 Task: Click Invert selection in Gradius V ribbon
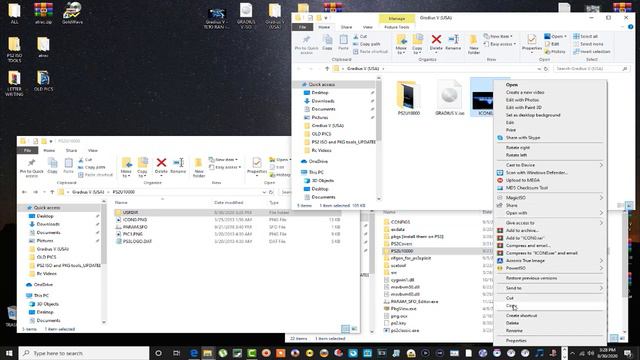(x=592, y=51)
